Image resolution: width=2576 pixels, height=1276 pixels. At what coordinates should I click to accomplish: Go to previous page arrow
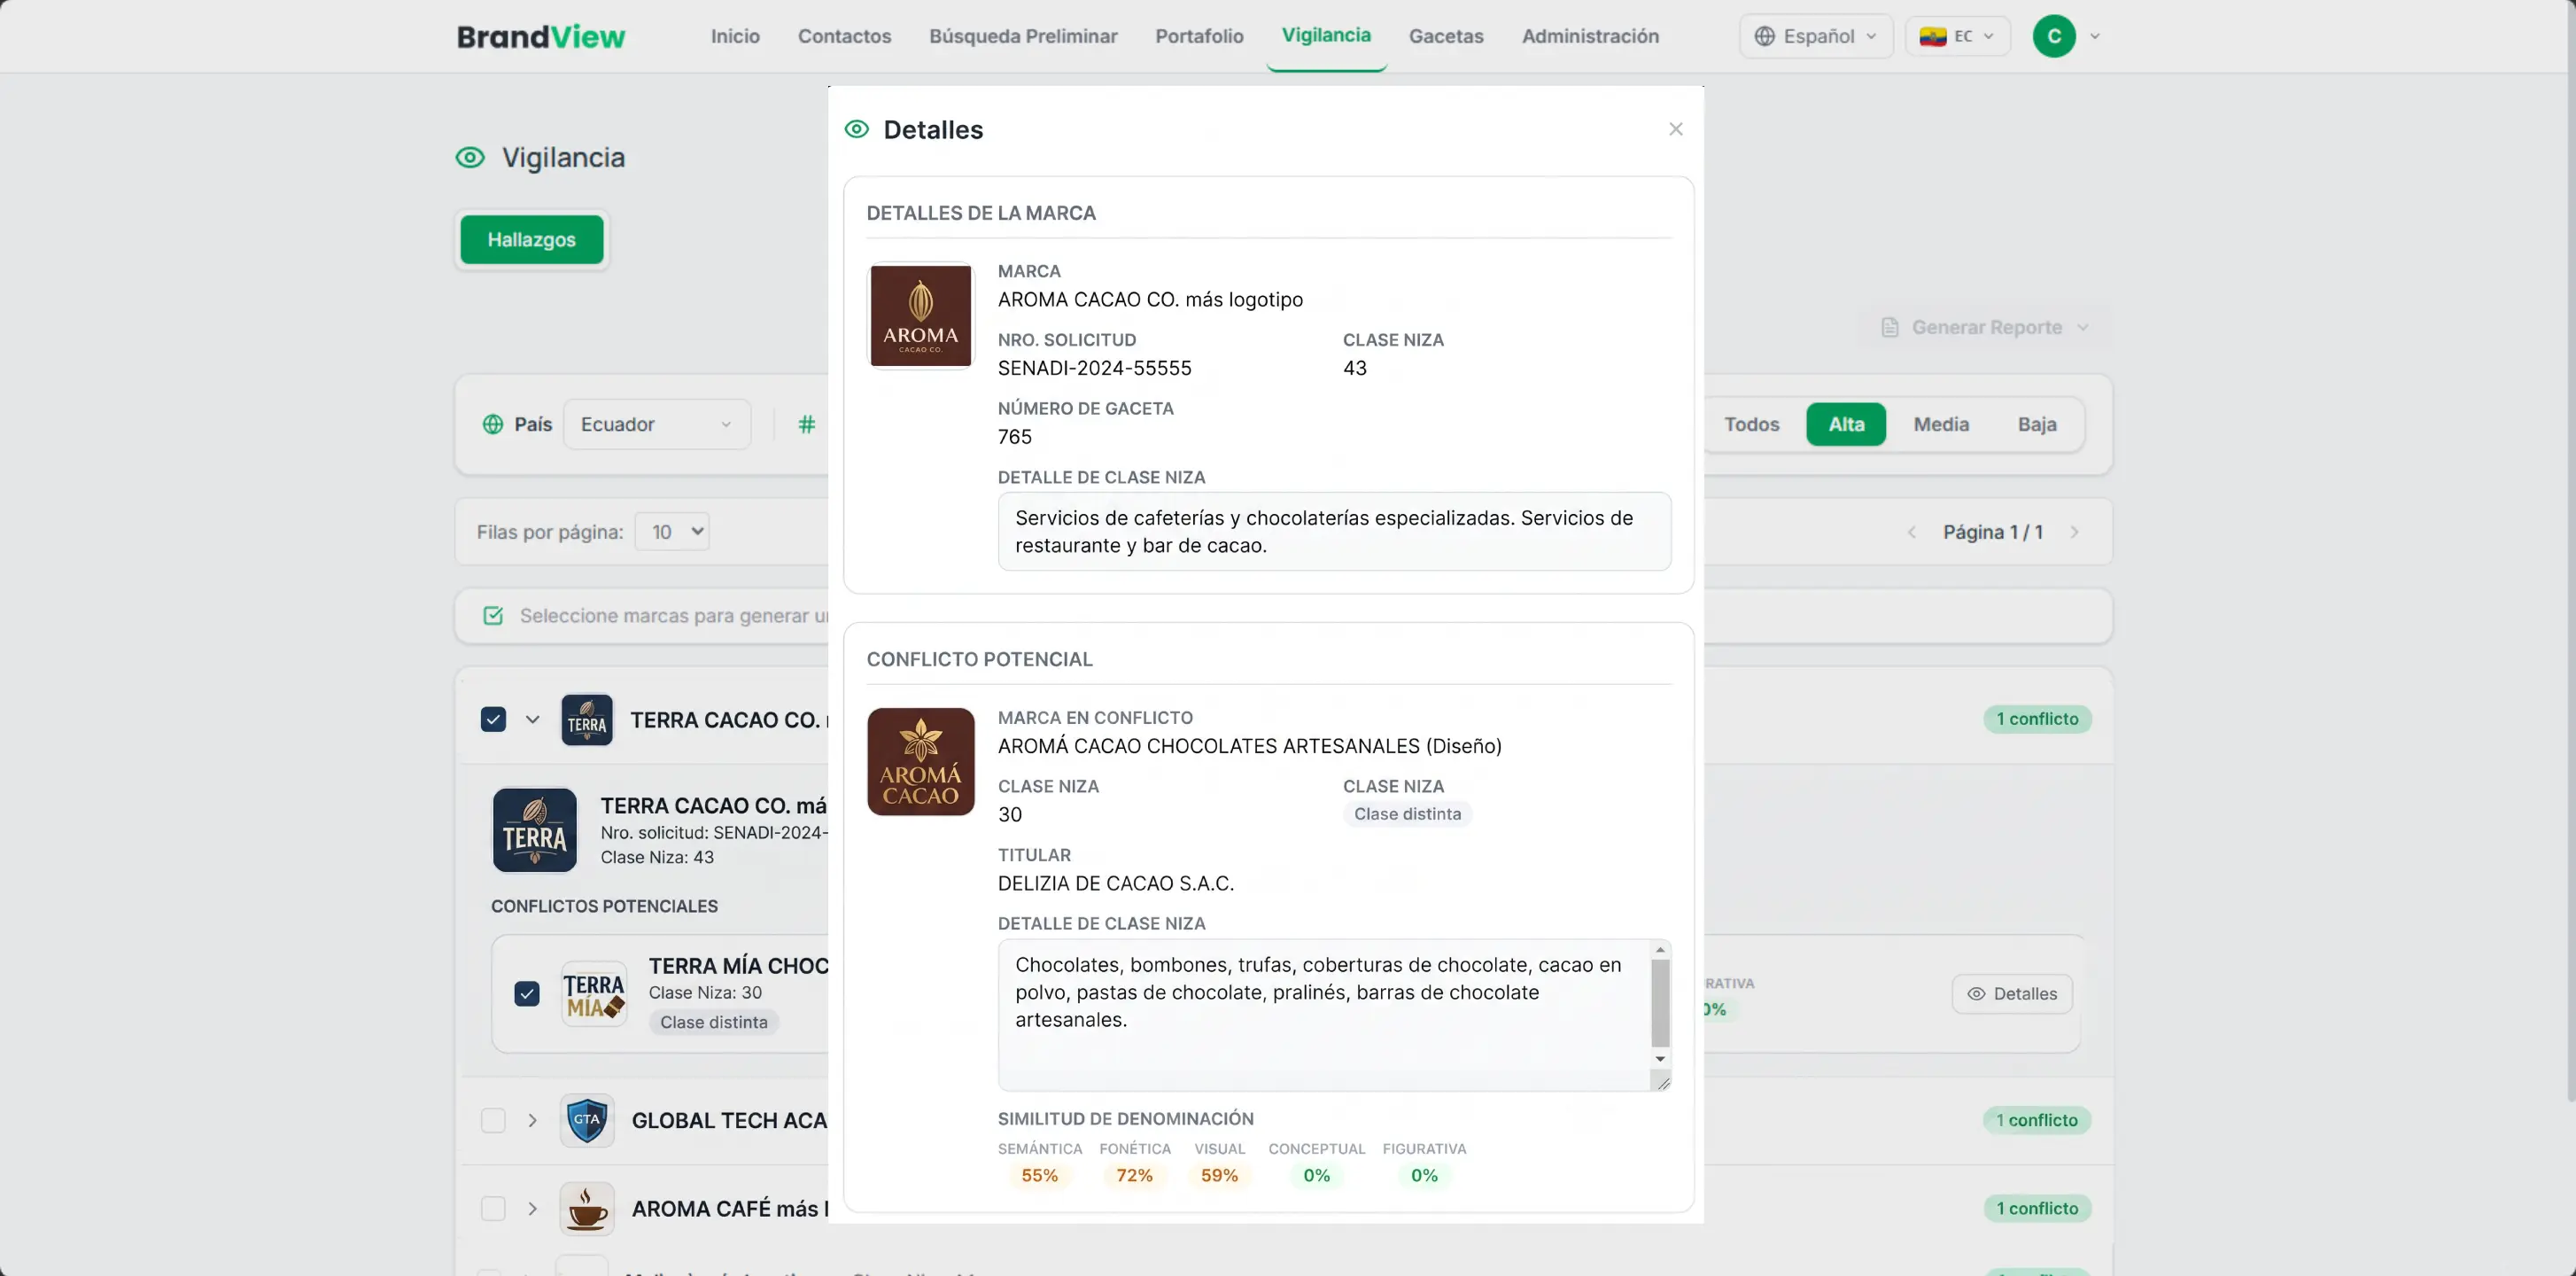(1912, 532)
